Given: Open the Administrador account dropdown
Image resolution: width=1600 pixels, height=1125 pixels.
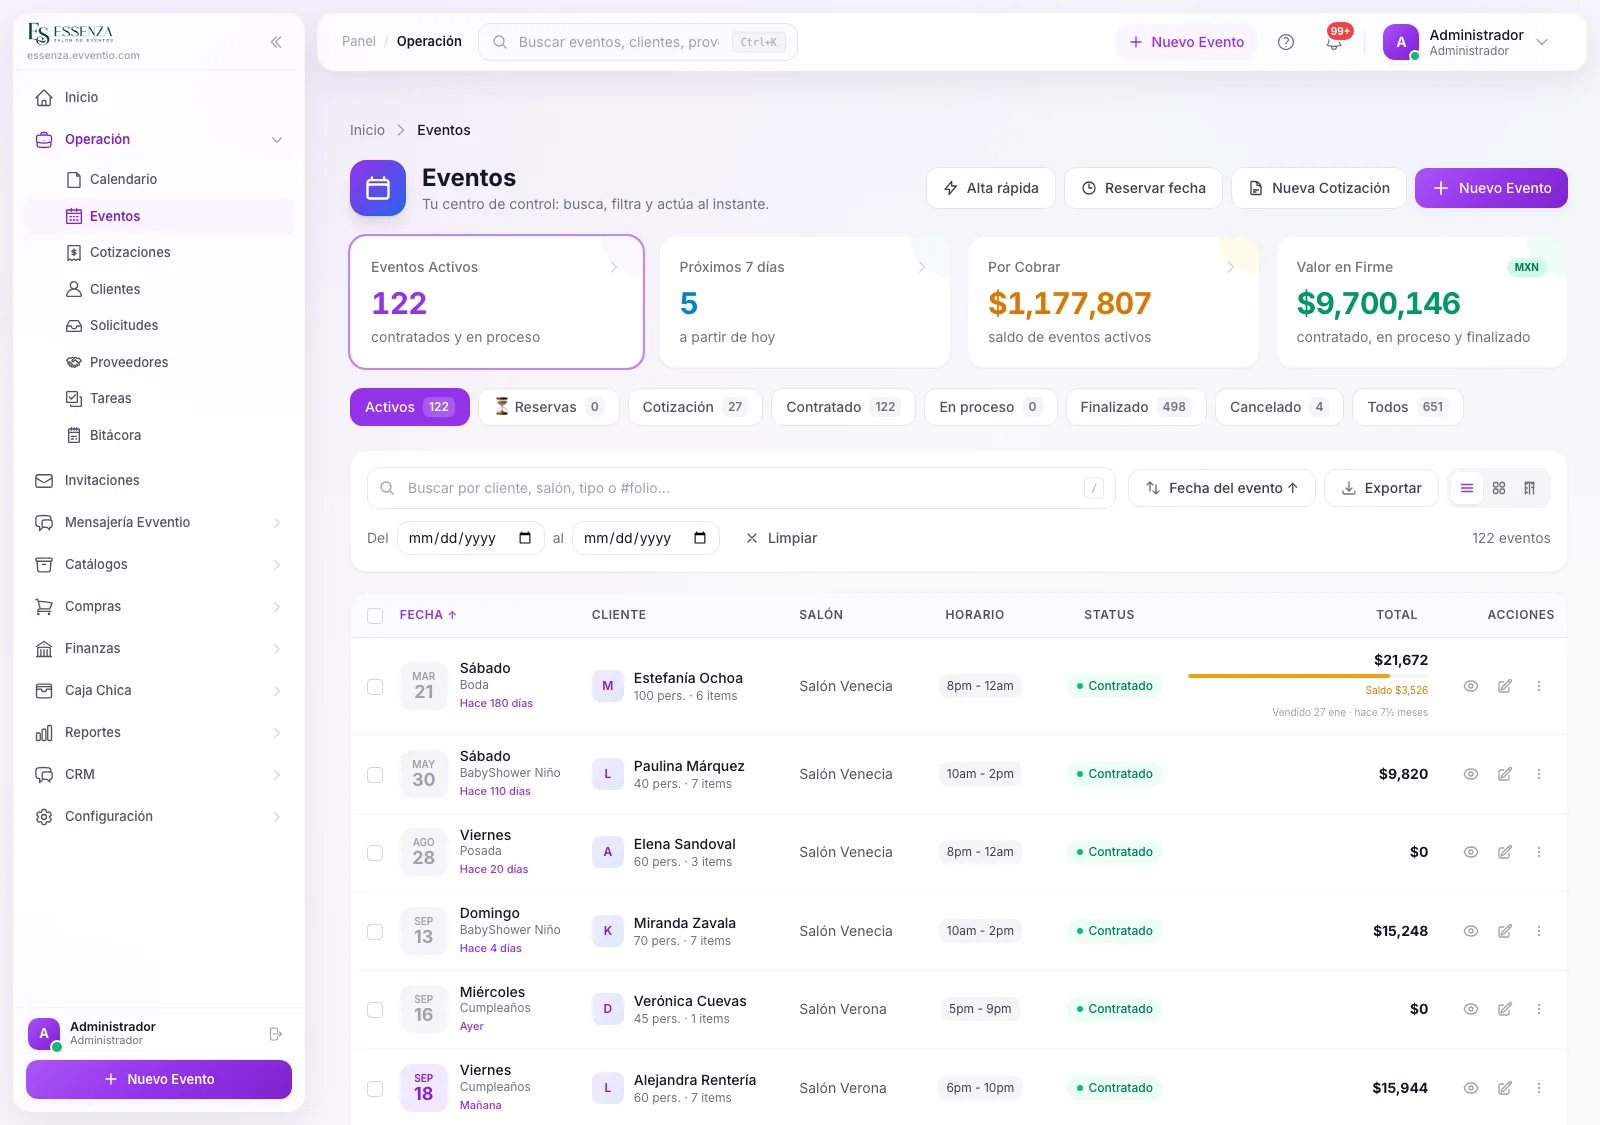Looking at the screenshot, I should (x=1467, y=42).
